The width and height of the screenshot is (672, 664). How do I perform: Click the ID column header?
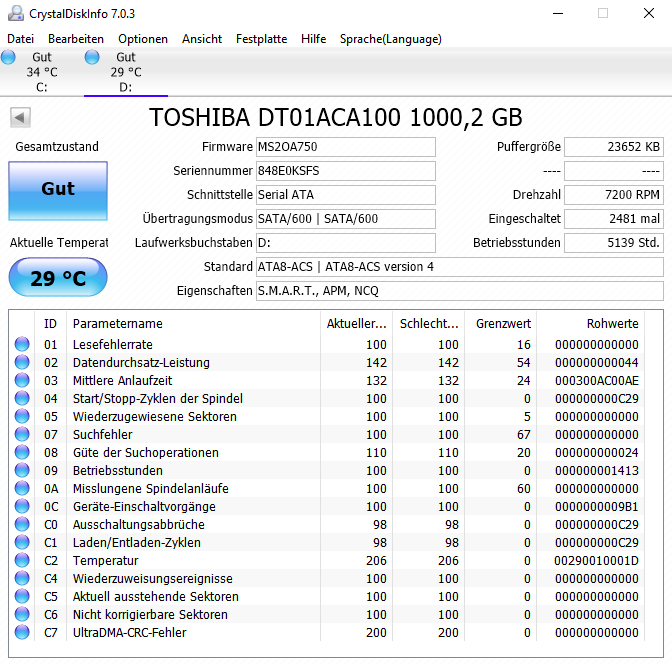51,324
